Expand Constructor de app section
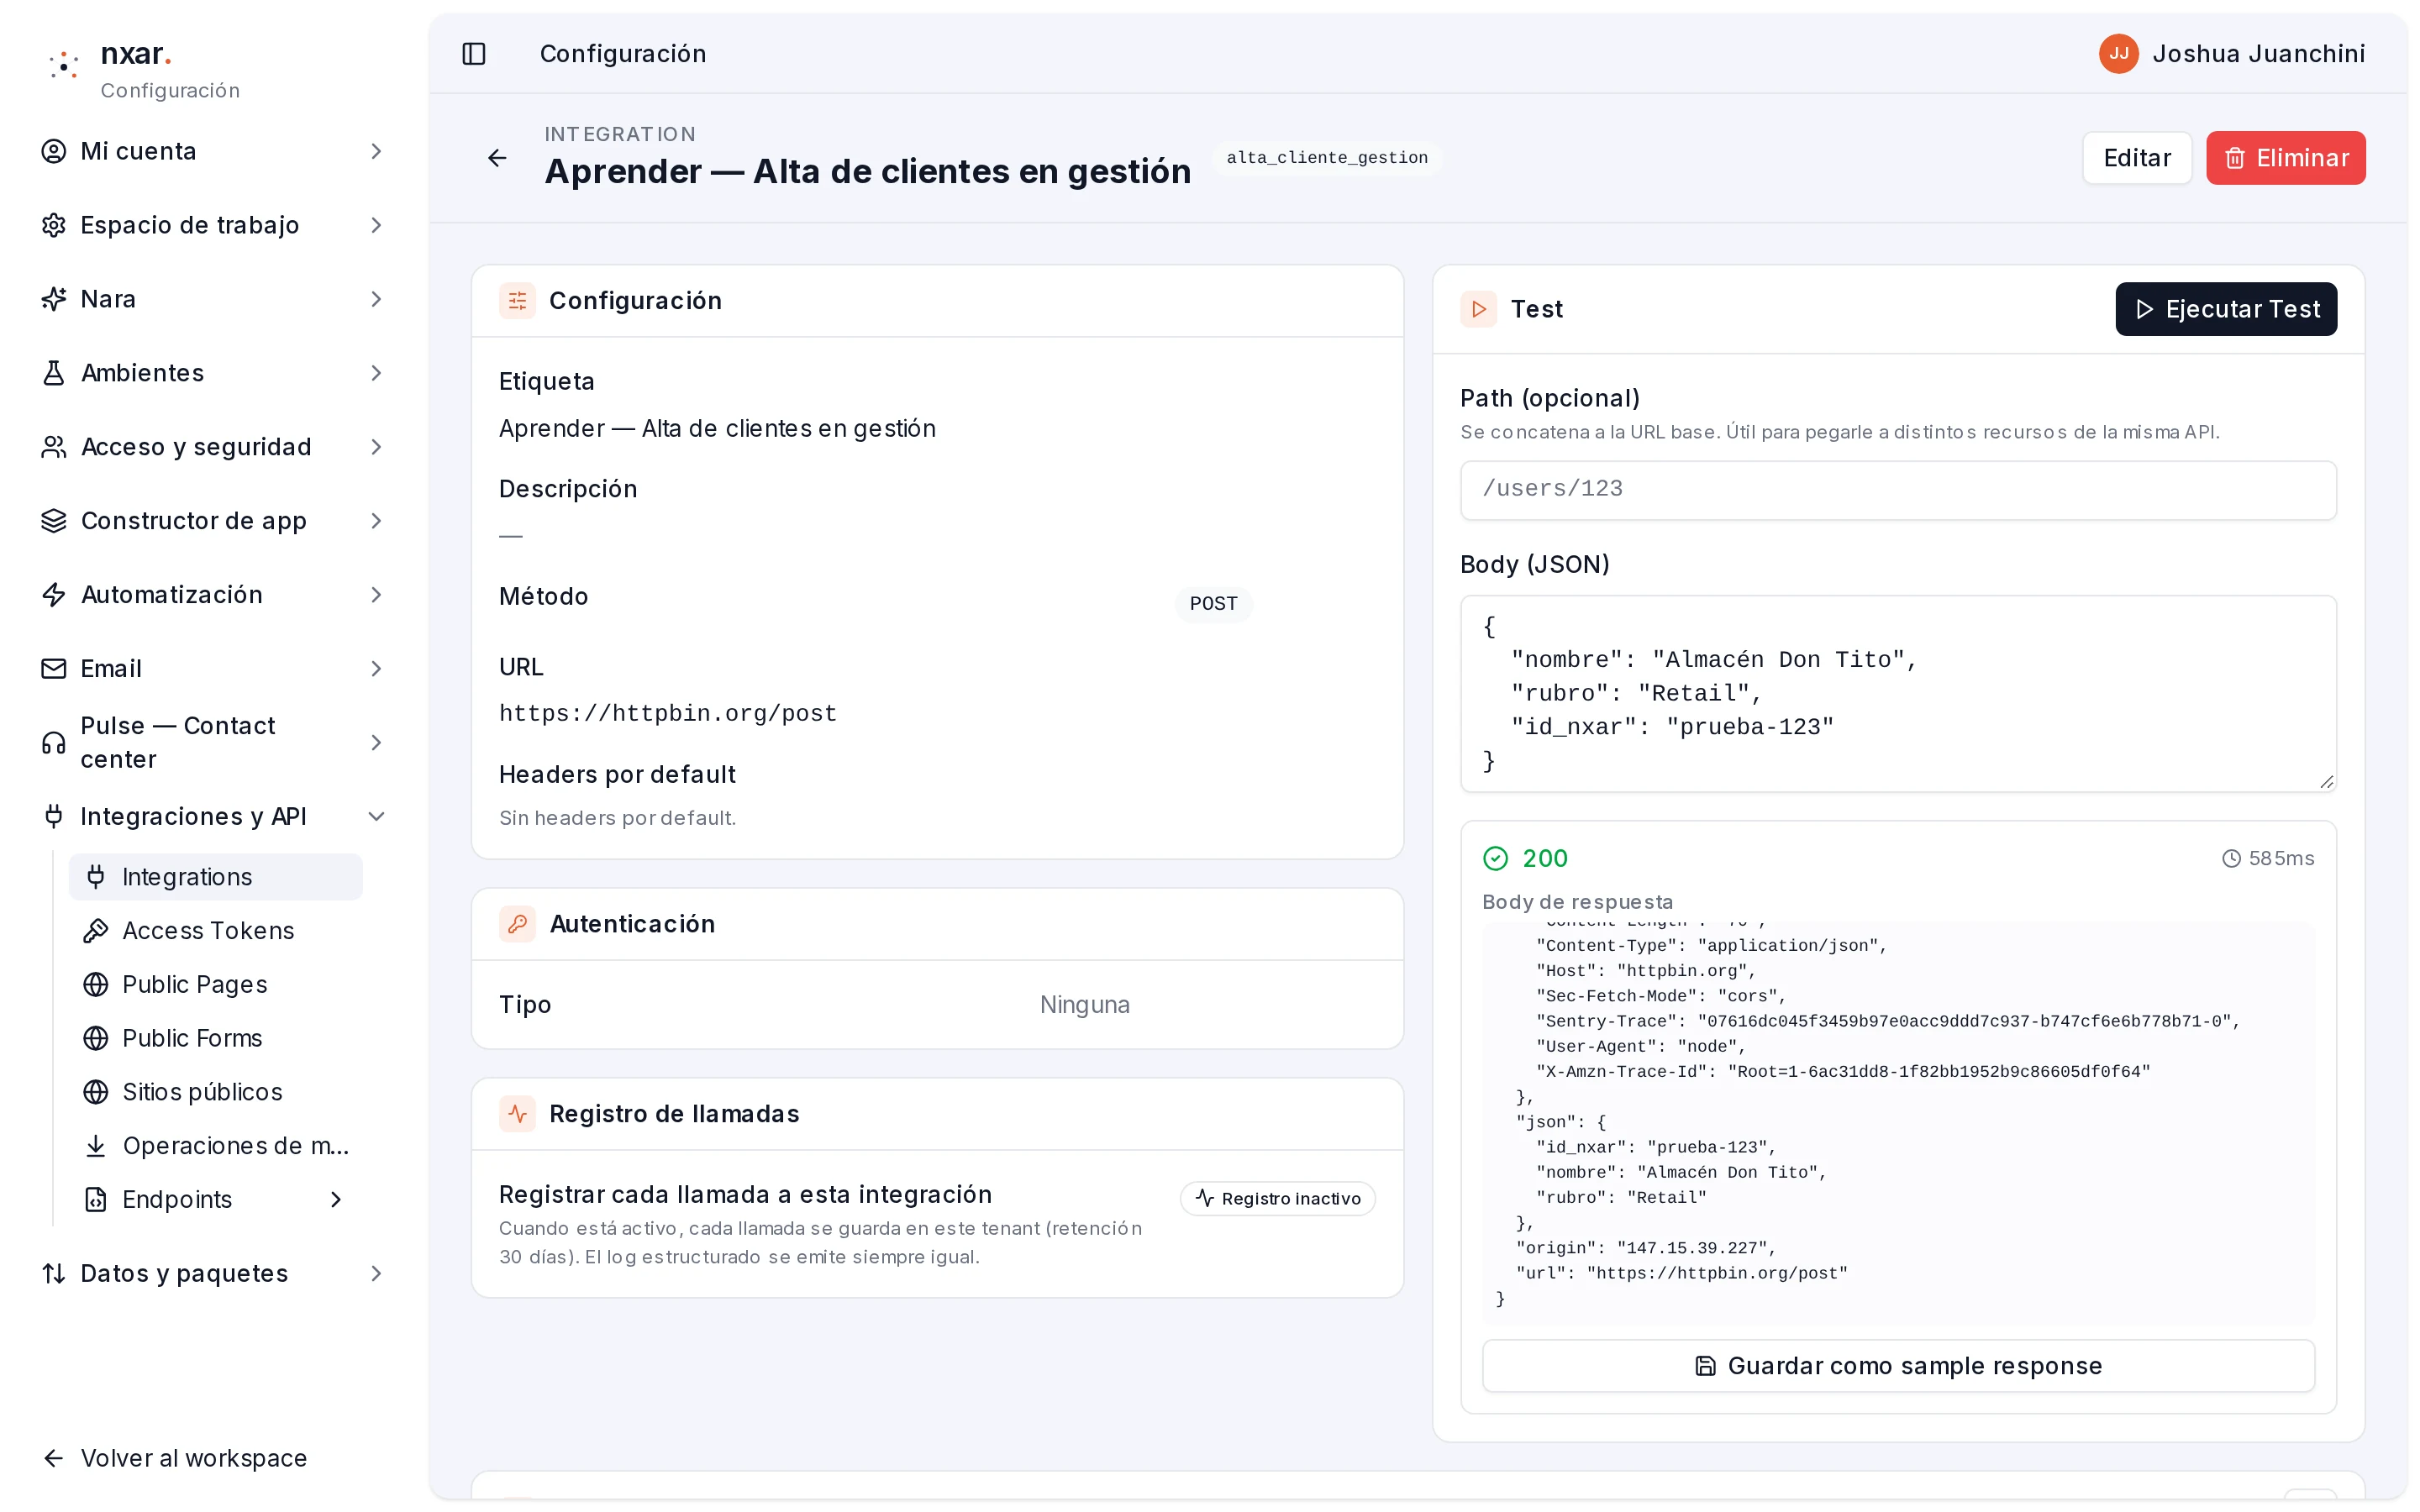The height and width of the screenshot is (1512, 2420). tap(214, 521)
